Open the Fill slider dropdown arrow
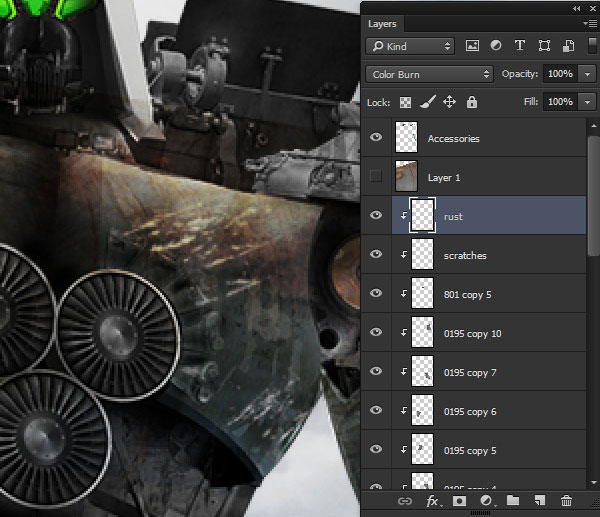This screenshot has height=517, width=600. (587, 102)
